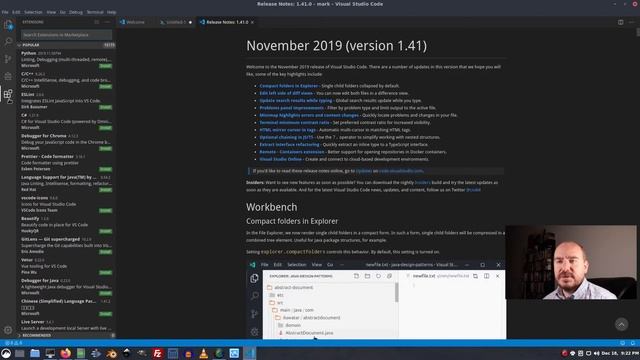Launch Firefox from the taskbar
This screenshot has height=360, width=640.
click(x=65, y=353)
